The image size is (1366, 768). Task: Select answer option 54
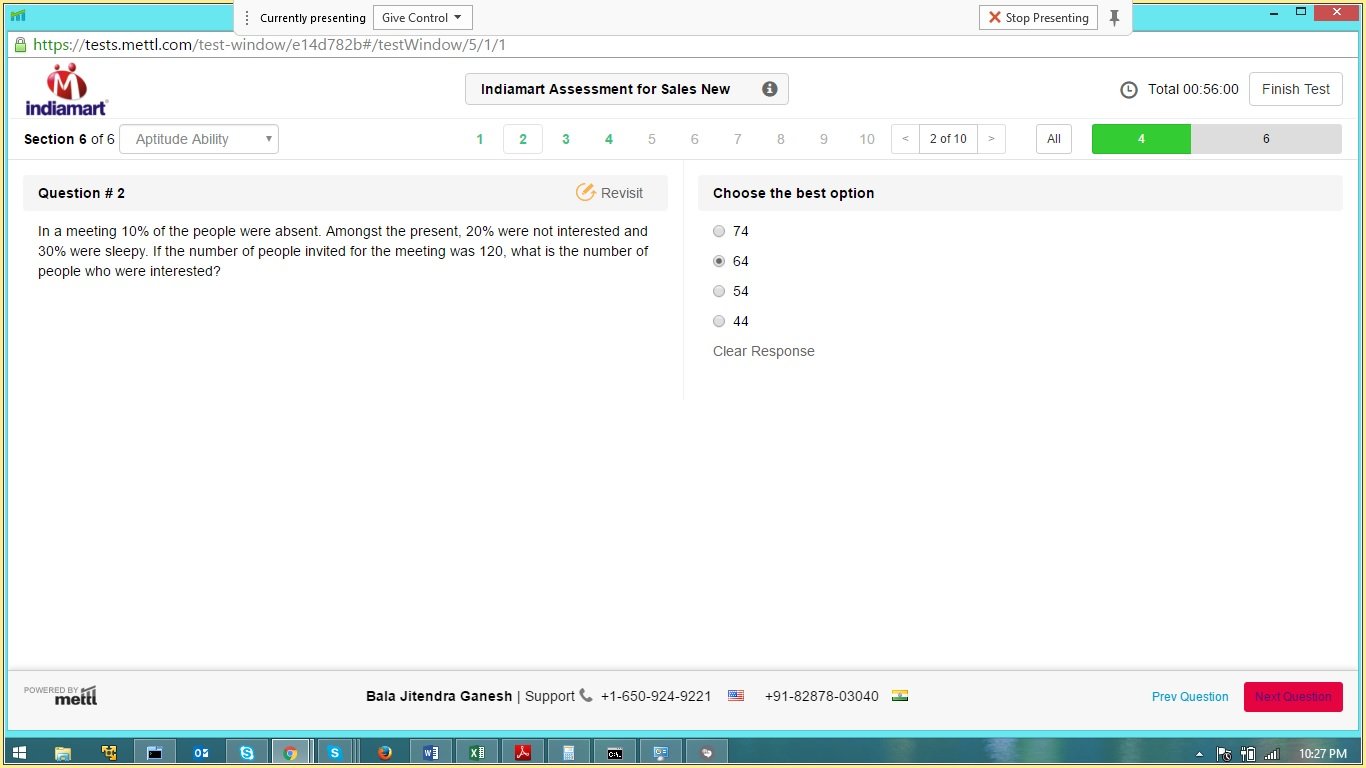click(719, 291)
